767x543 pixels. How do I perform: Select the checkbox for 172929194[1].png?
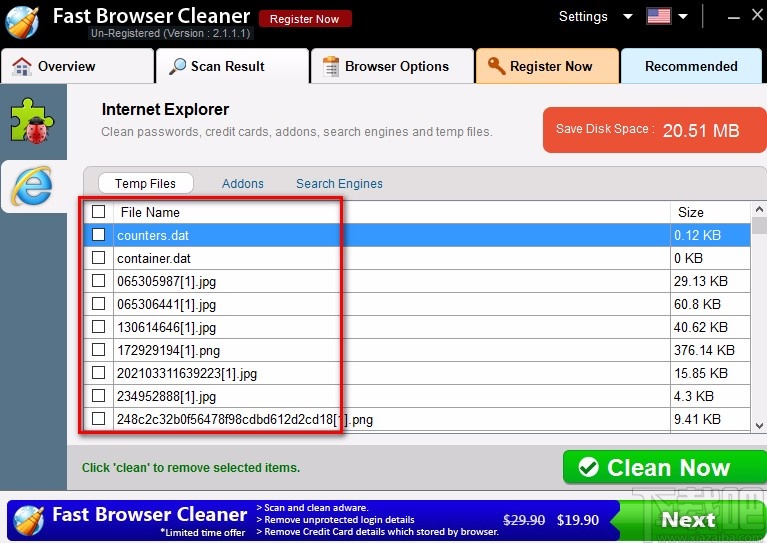(98, 349)
